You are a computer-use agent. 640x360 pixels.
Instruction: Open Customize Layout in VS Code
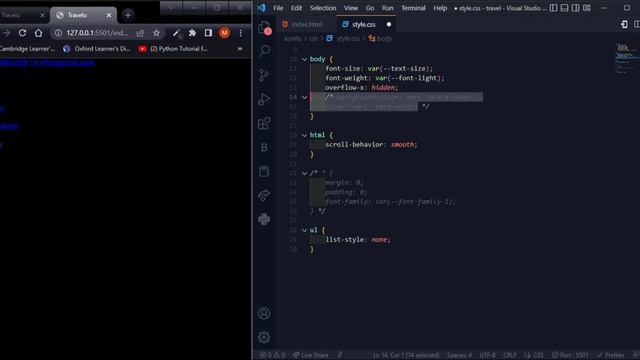click(x=587, y=8)
